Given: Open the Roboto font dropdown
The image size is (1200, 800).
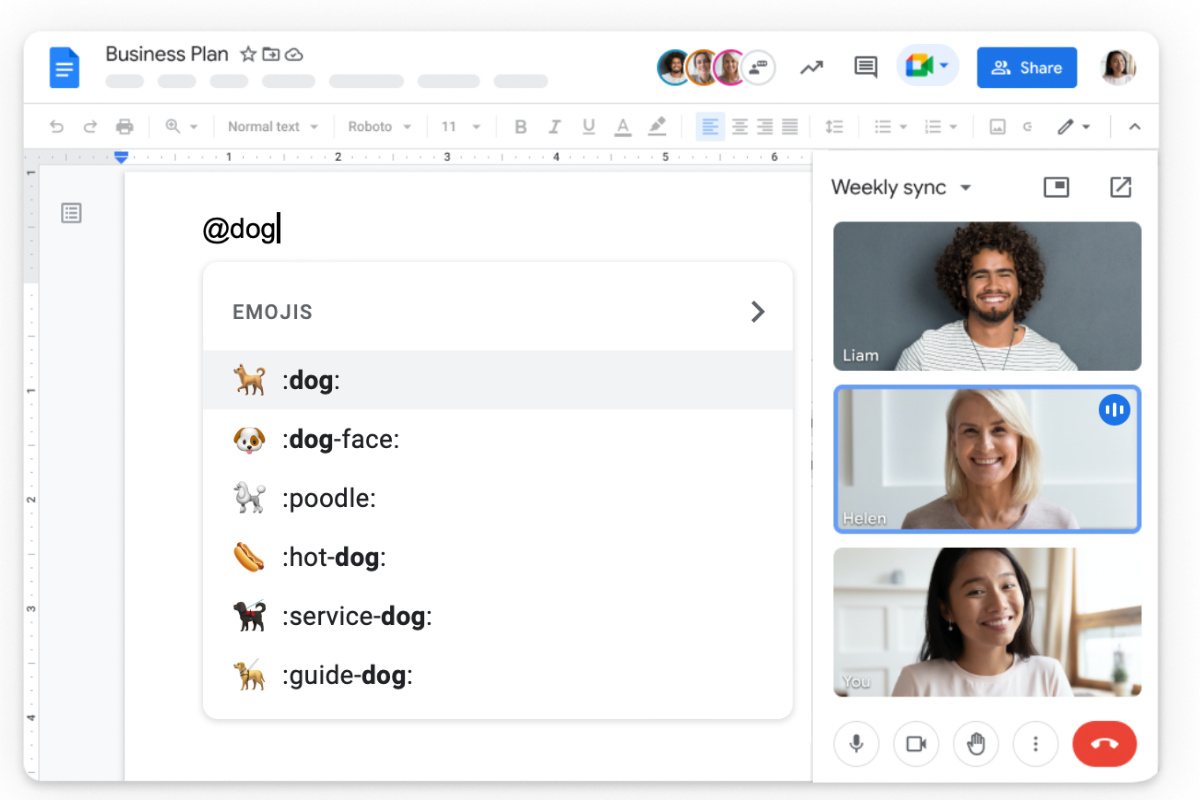Looking at the screenshot, I should point(380,127).
